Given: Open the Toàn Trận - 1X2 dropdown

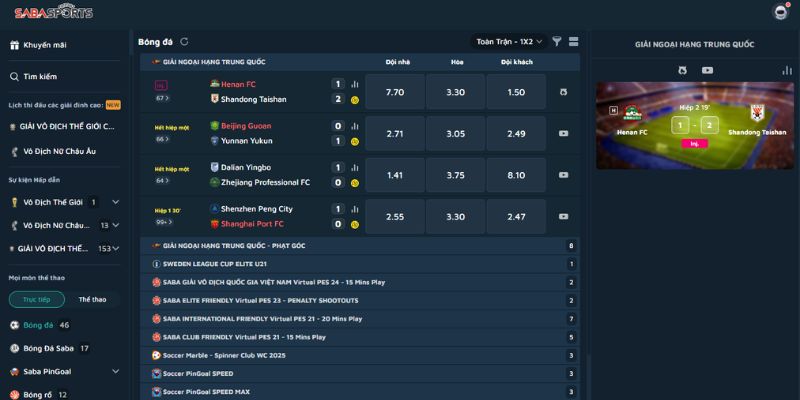Looking at the screenshot, I should point(509,42).
